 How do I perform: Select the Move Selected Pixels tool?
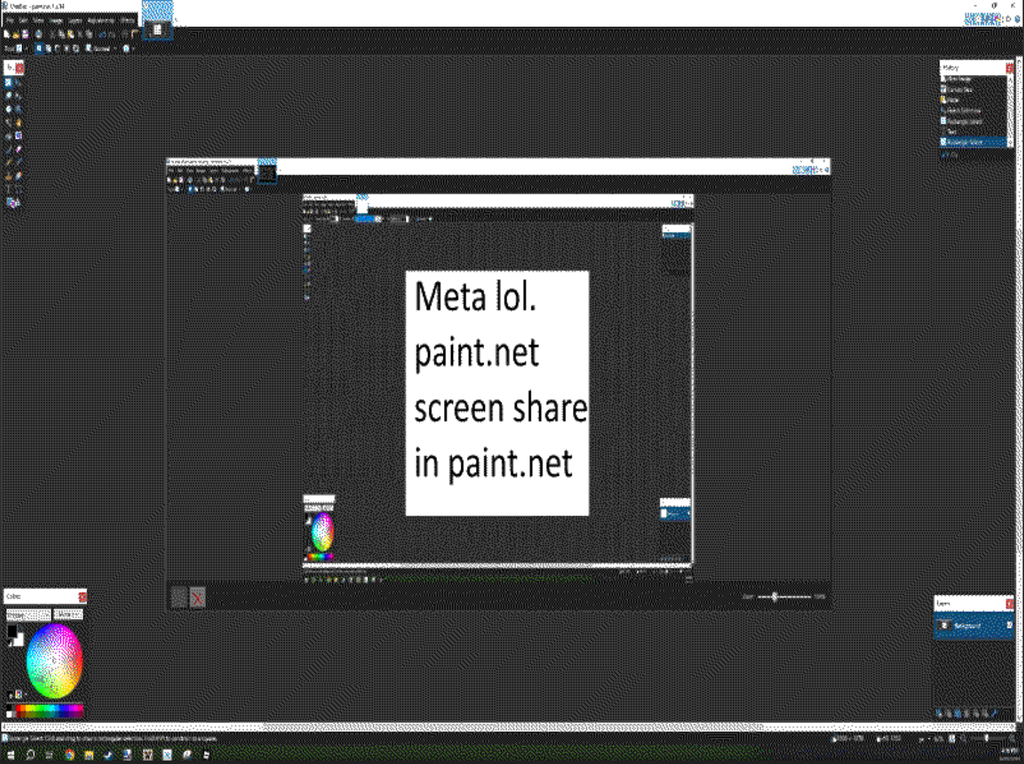point(18,83)
